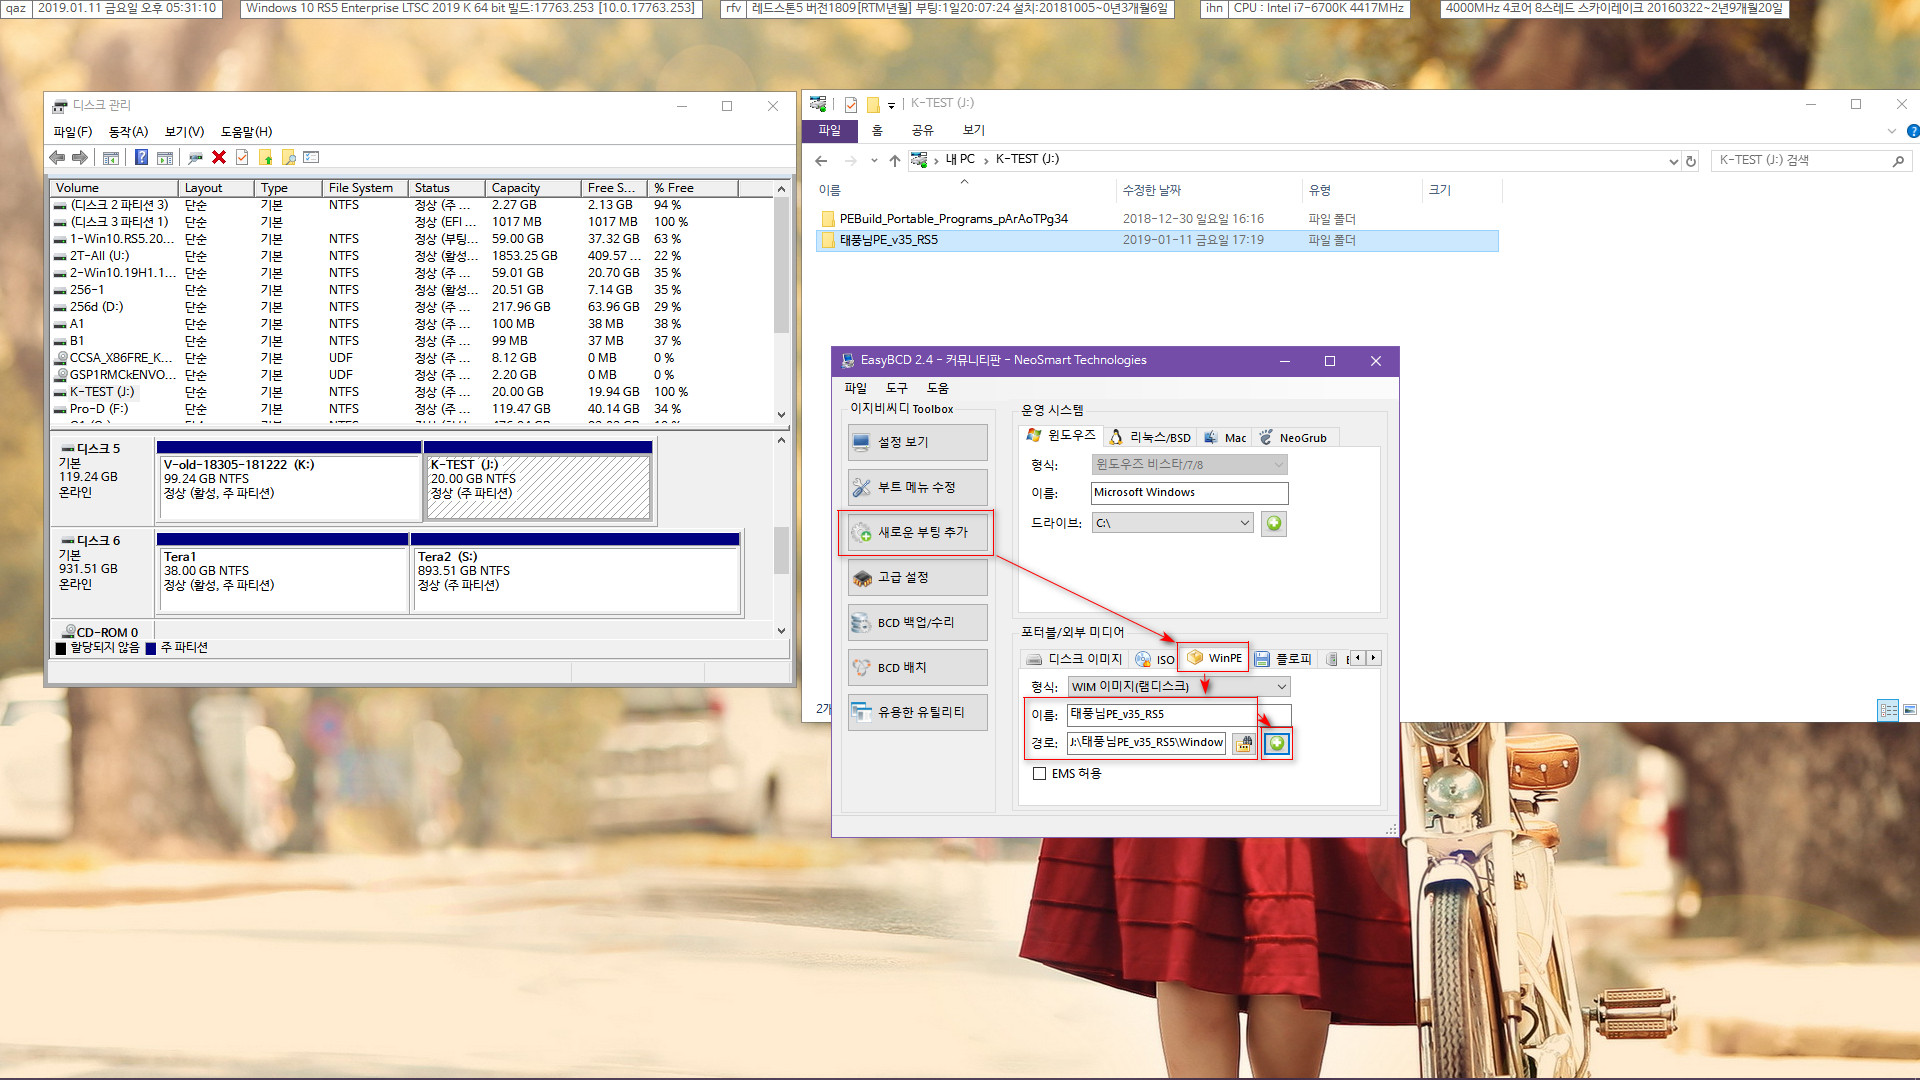Viewport: 1920px width, 1080px height.
Task: Open 도움 menu in EasyBCD
Action: click(x=937, y=388)
